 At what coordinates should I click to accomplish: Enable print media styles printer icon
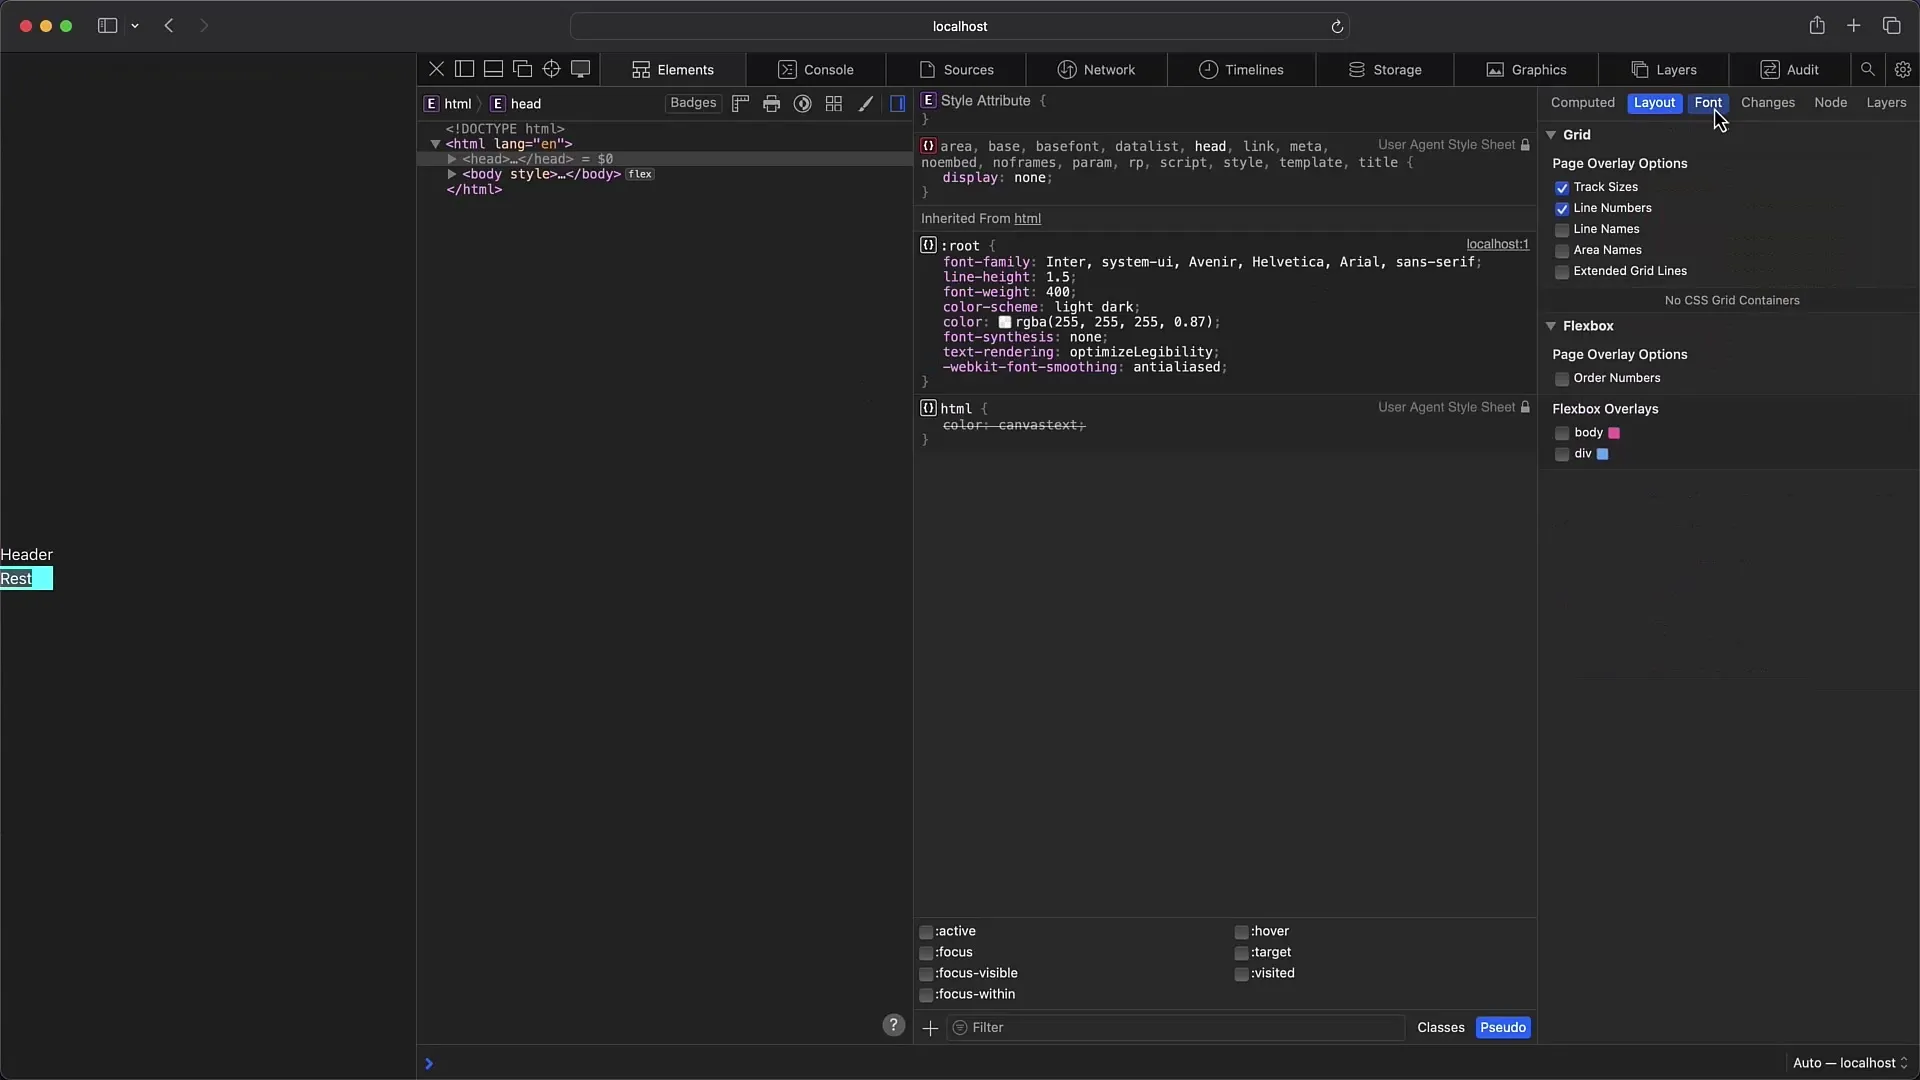(x=771, y=103)
